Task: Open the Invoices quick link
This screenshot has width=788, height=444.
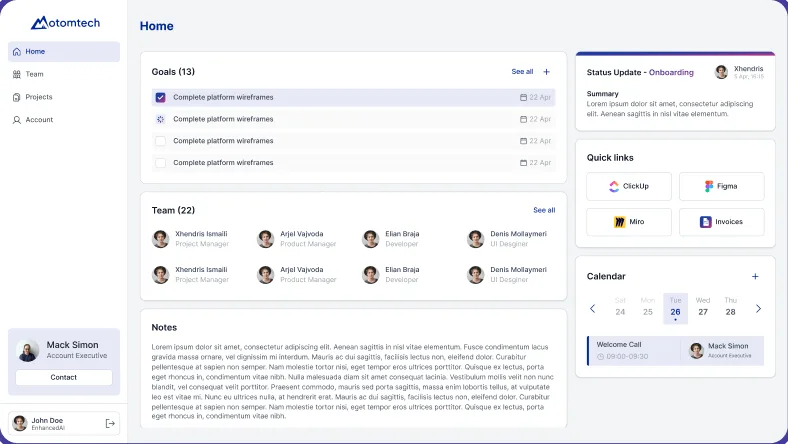Action: point(721,222)
